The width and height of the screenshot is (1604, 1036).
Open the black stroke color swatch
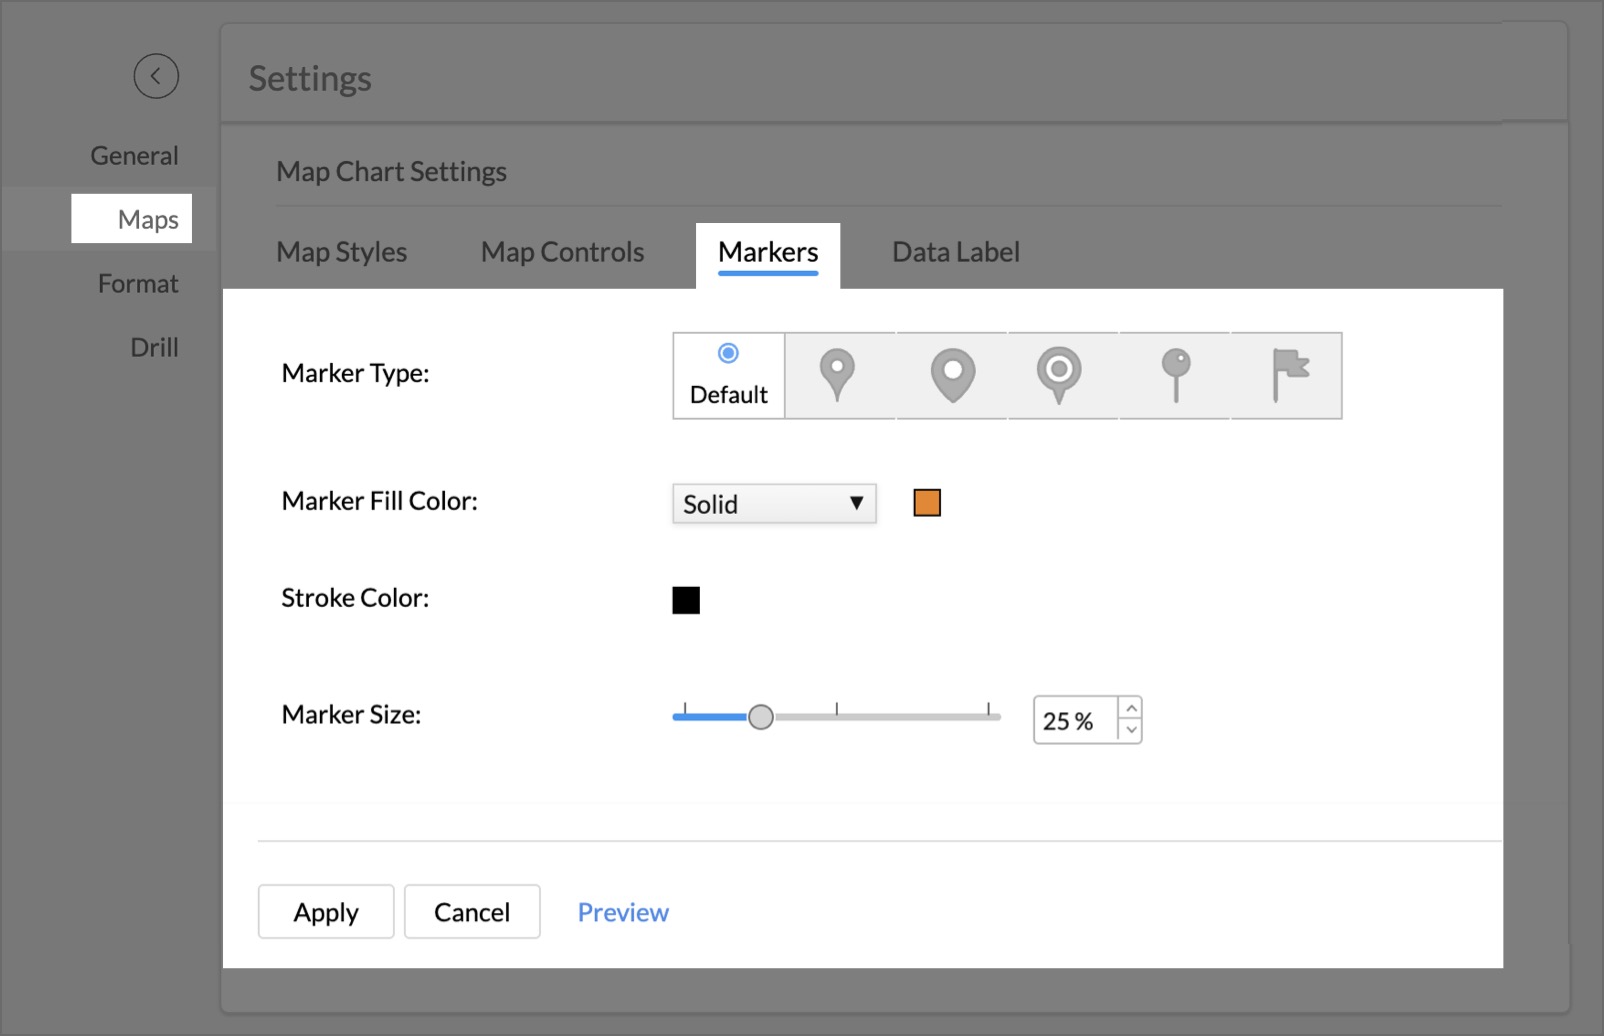(686, 600)
